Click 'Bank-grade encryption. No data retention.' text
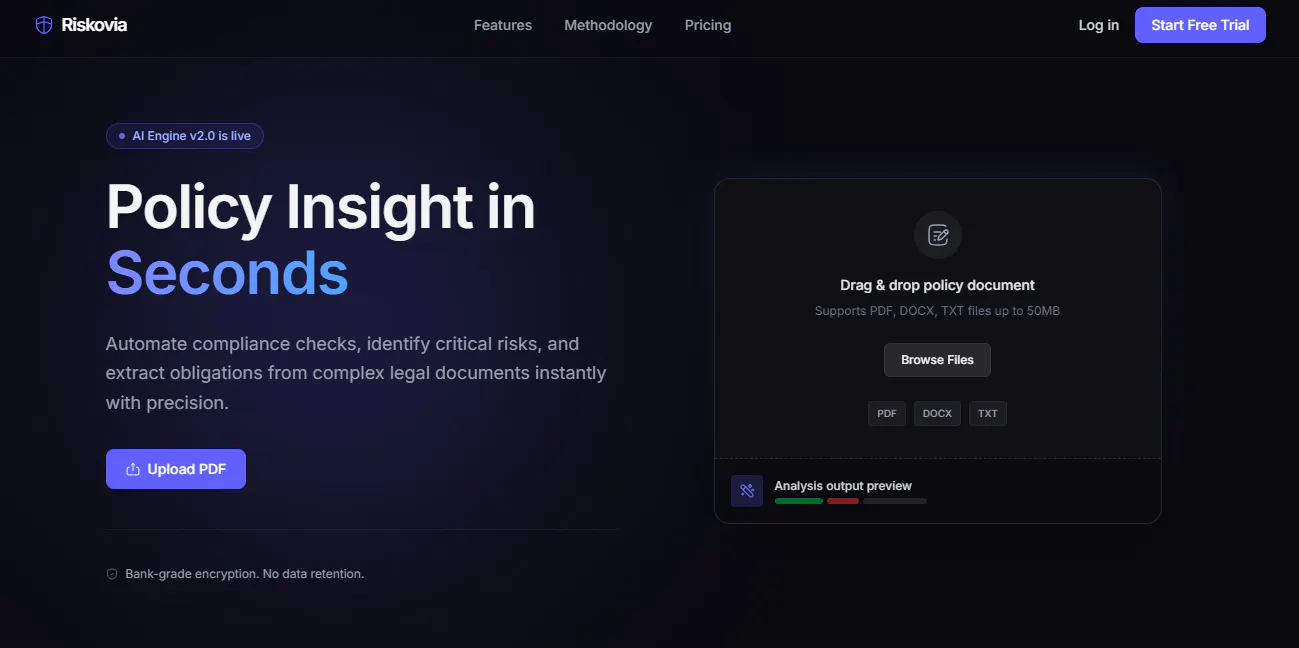 coord(245,574)
